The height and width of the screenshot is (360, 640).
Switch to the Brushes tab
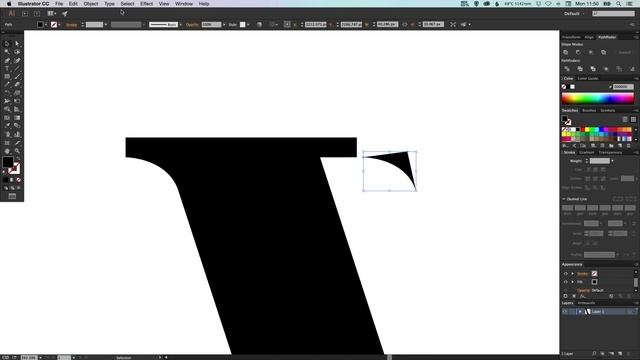[x=589, y=110]
